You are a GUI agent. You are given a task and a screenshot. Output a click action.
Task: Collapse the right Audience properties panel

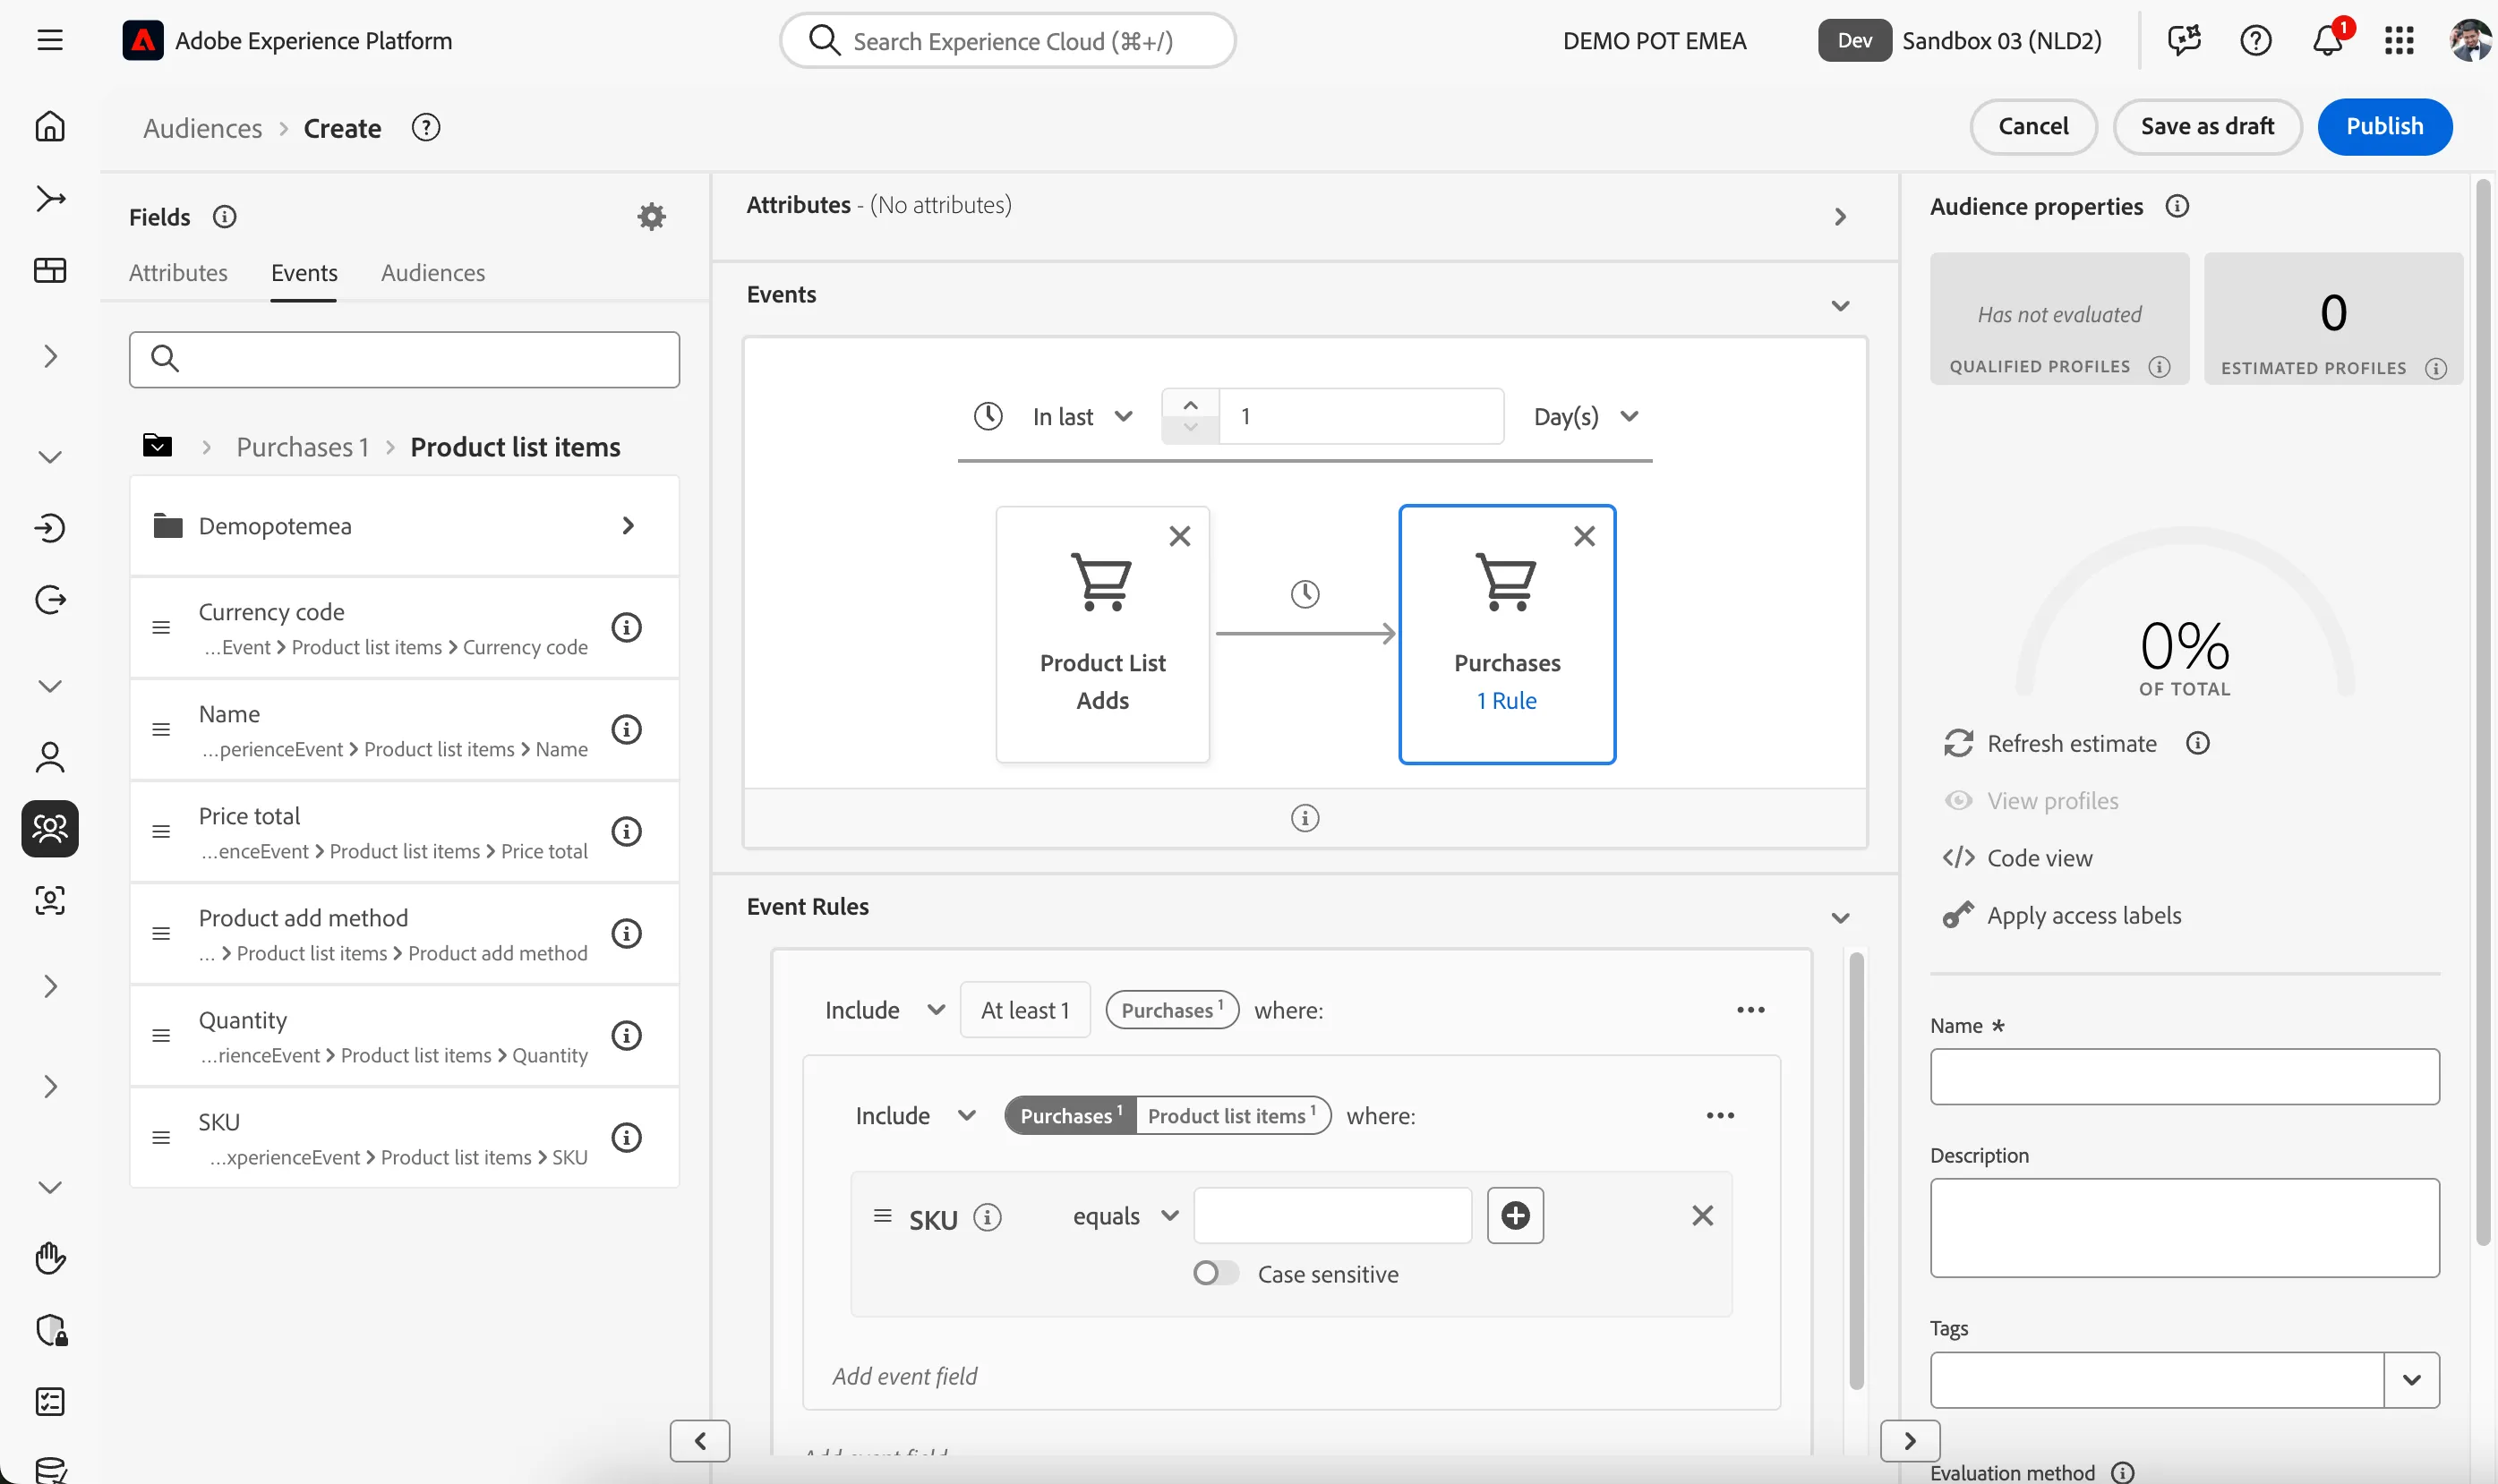click(1910, 1440)
